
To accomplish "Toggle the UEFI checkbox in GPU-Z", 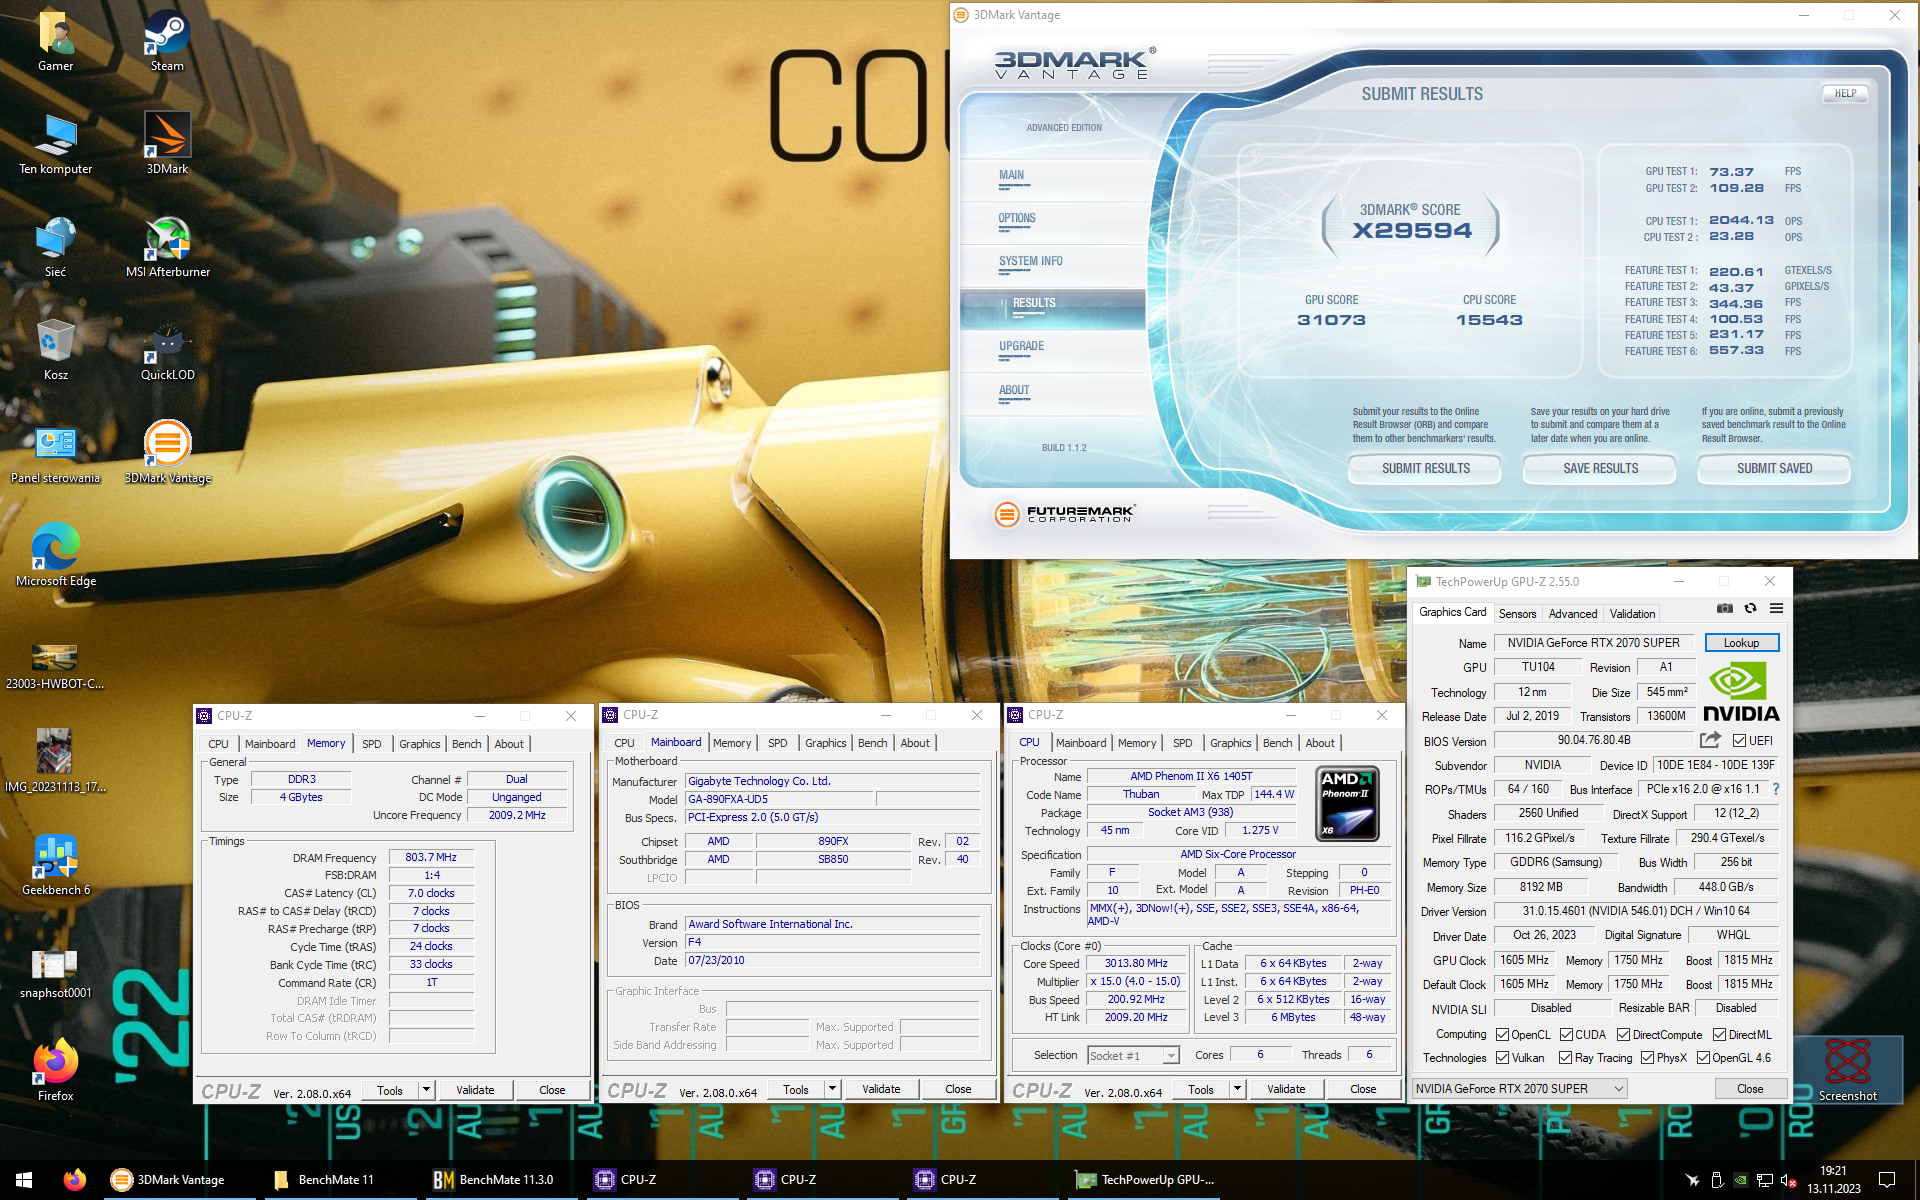I will pos(1740,741).
